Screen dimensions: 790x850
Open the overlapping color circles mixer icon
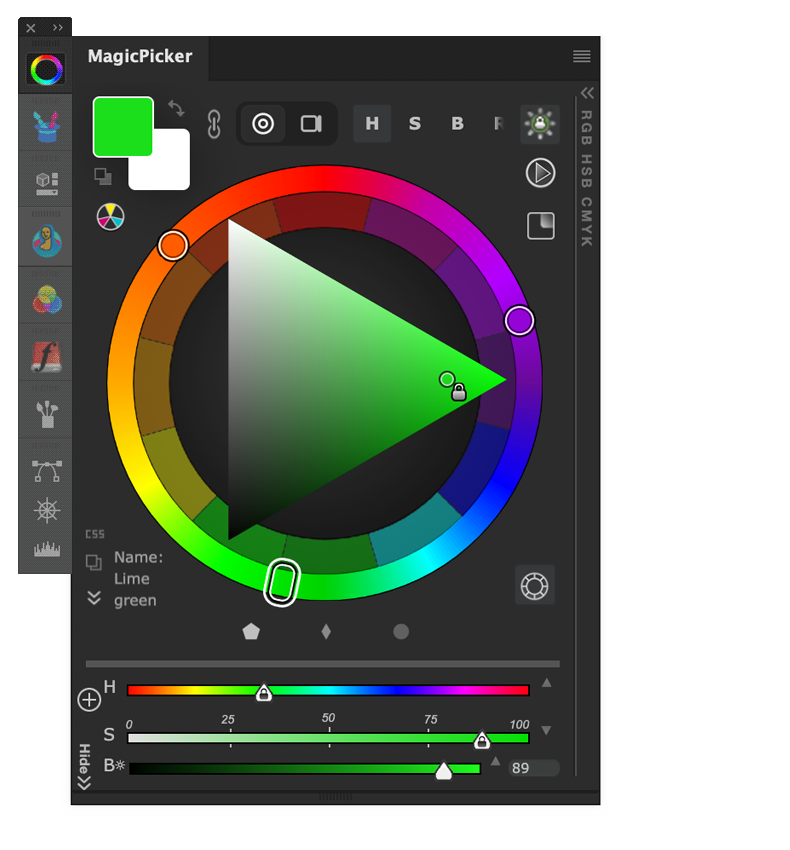tap(47, 299)
